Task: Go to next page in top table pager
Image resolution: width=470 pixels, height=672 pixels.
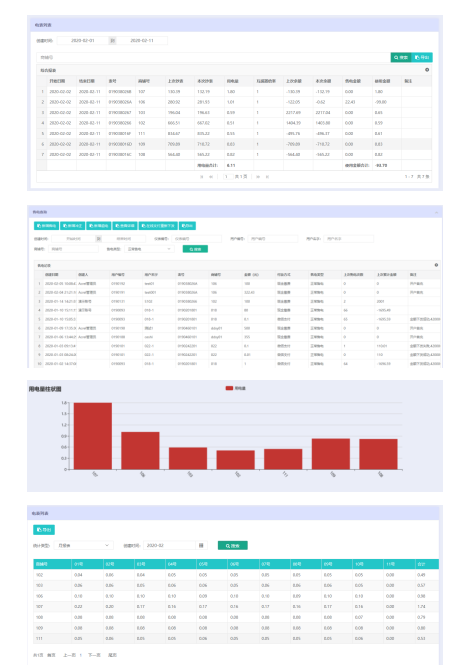Action: click(x=258, y=177)
